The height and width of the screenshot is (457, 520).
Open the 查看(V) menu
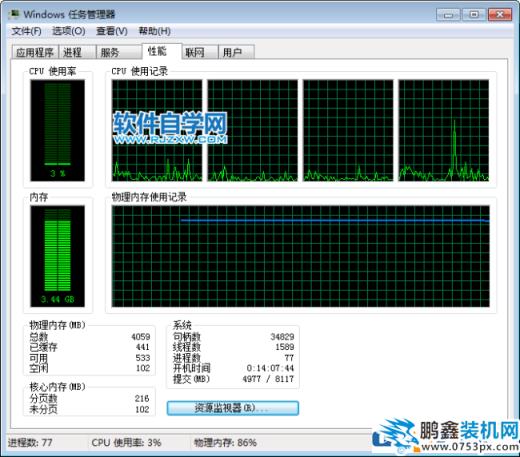pos(112,31)
